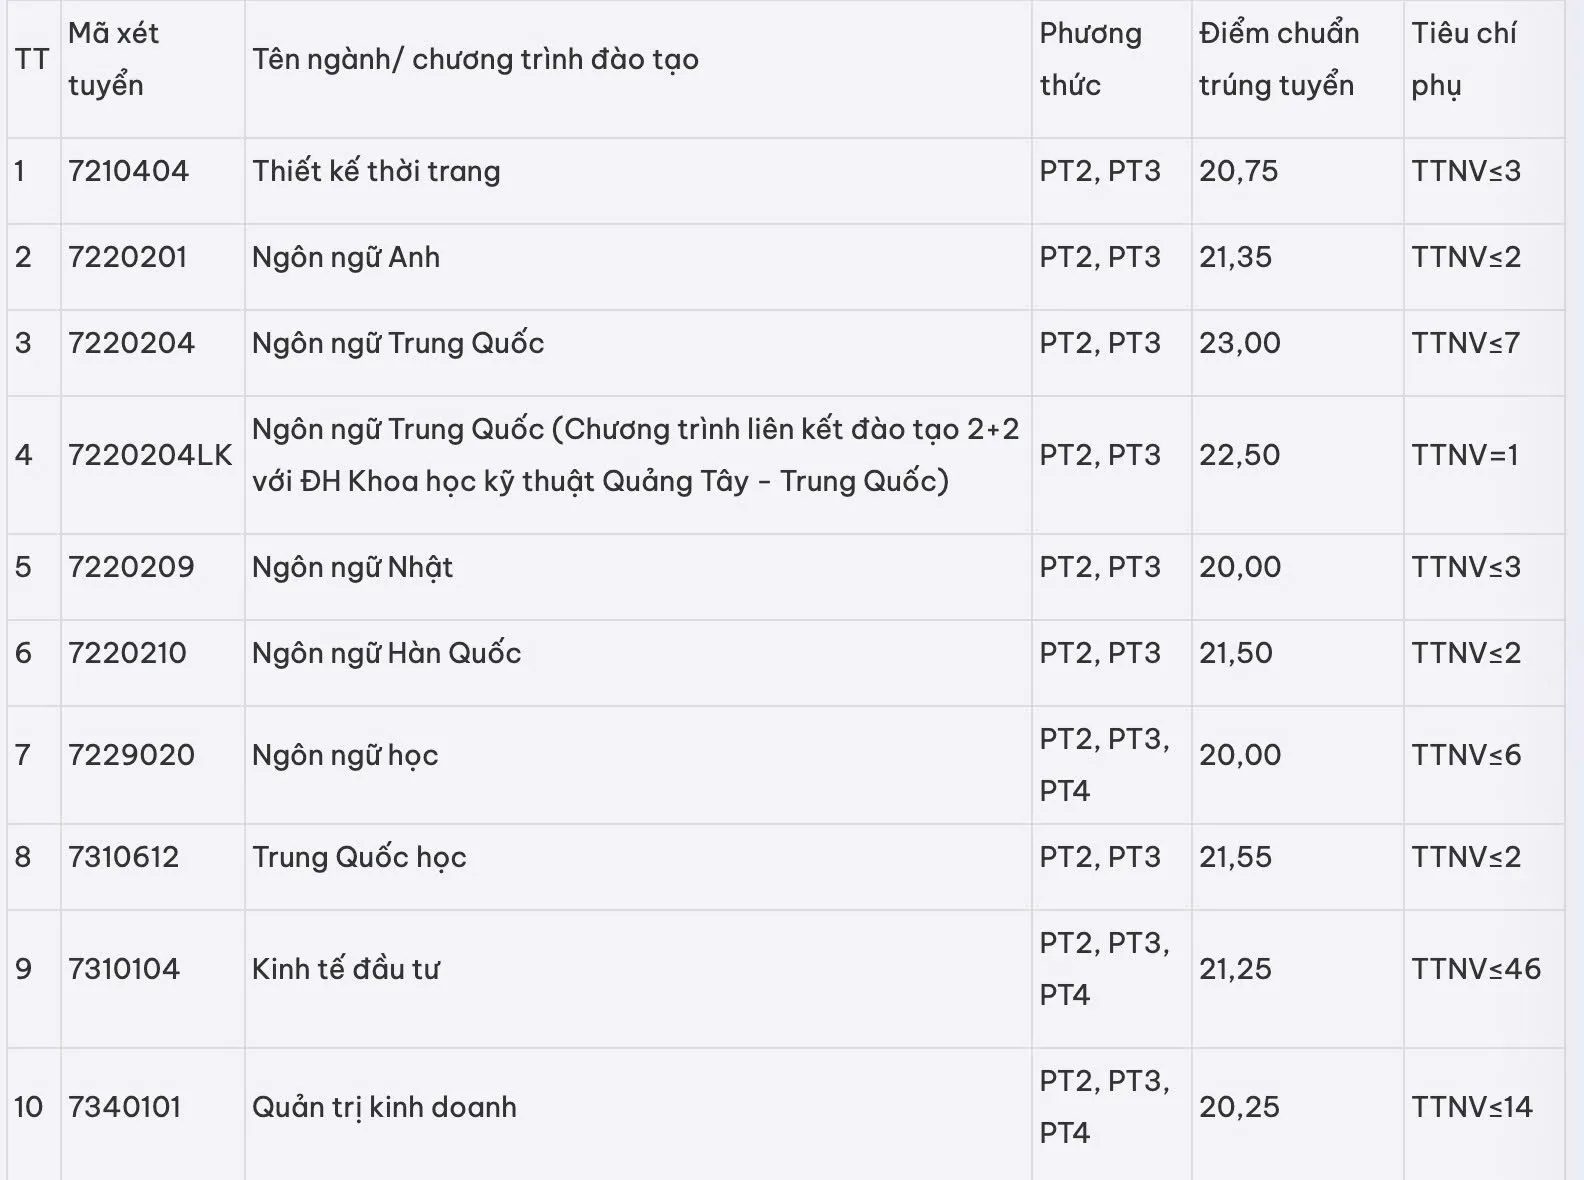The width and height of the screenshot is (1584, 1180).
Task: Click the TTNV≤46 criteria cell
Action: [1476, 969]
